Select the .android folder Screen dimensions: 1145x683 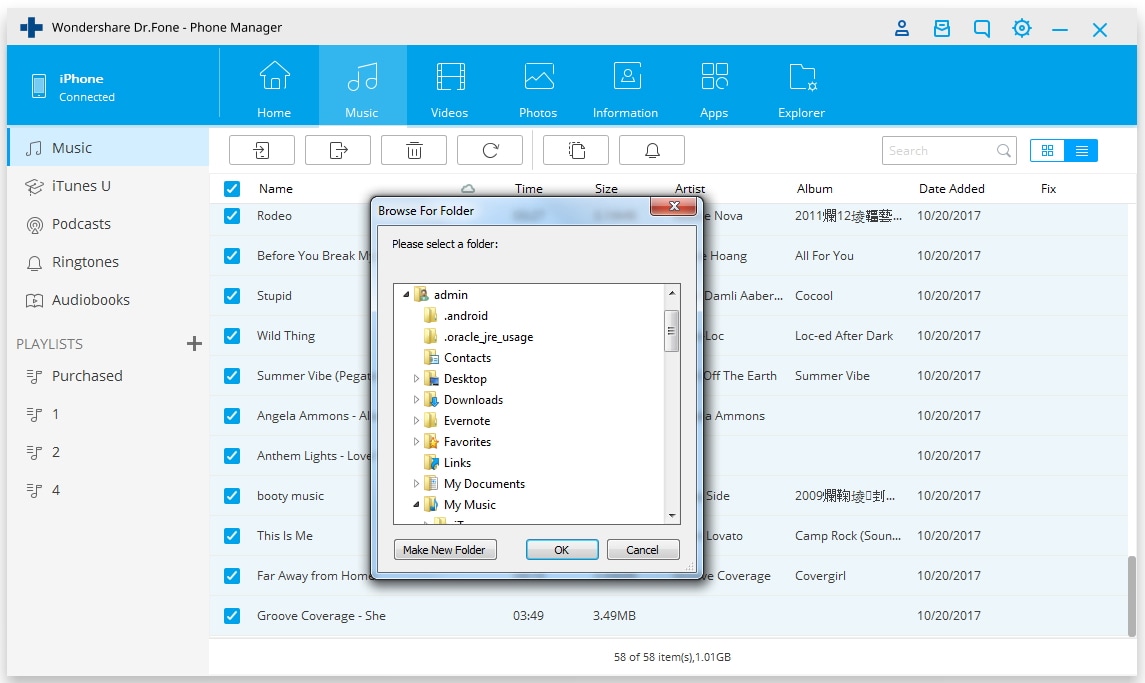pyautogui.click(x=465, y=316)
